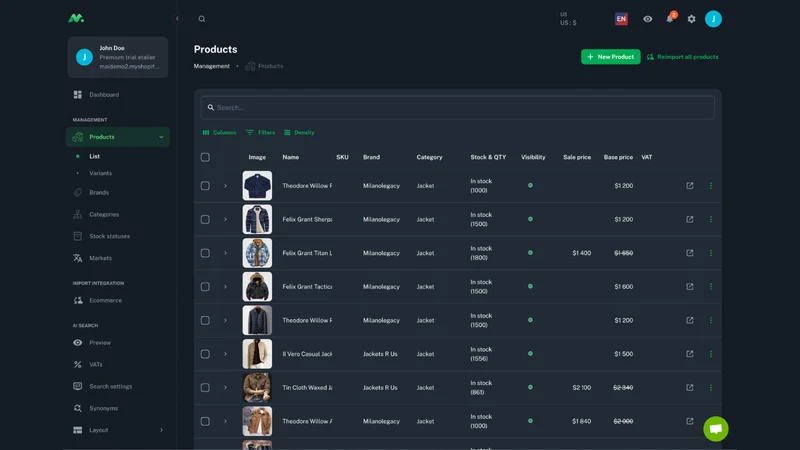Viewport: 800px width, 450px height.
Task: Open external link for Felix Grant Titan row
Action: coord(689,253)
